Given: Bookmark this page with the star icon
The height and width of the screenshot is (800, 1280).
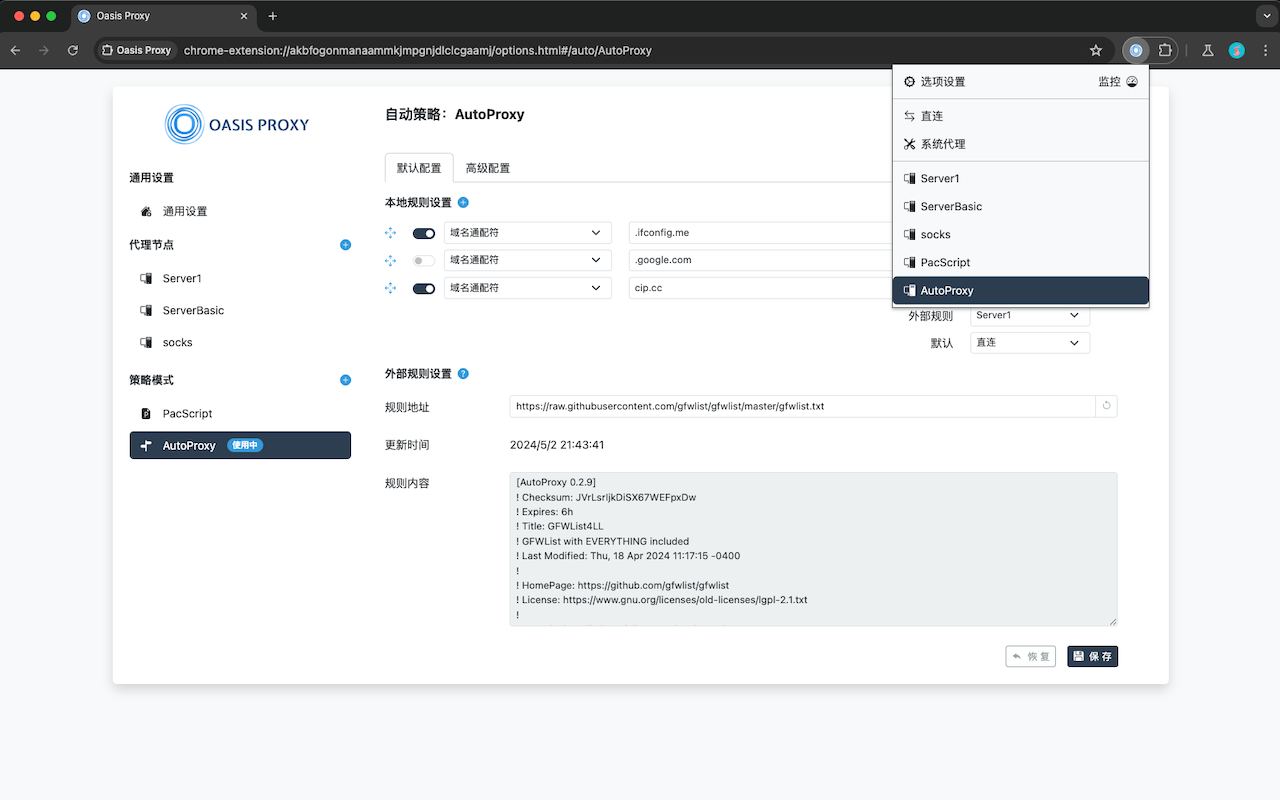Looking at the screenshot, I should 1096,50.
